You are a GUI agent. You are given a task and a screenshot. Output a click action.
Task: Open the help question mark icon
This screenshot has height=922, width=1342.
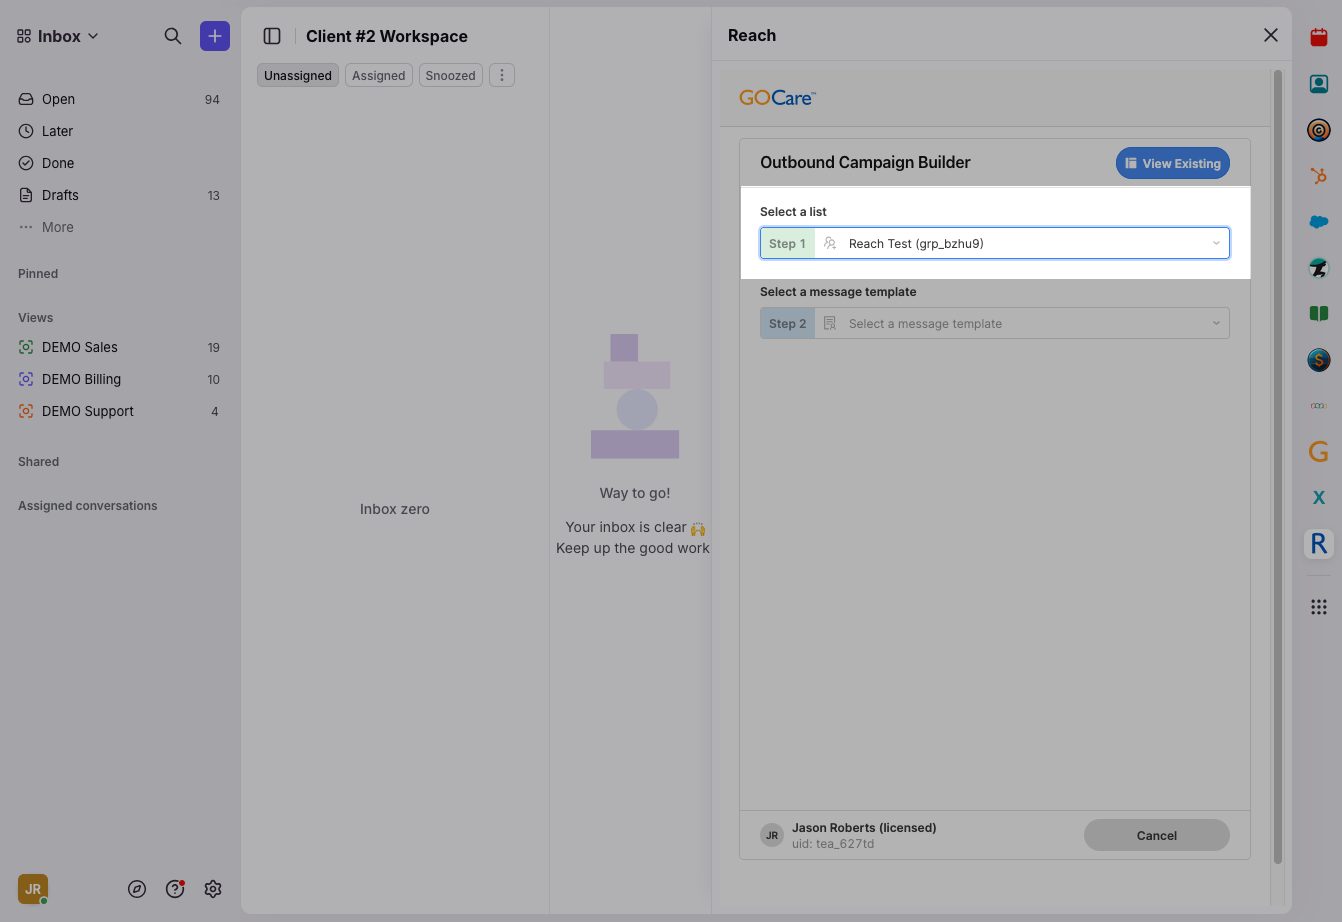175,889
